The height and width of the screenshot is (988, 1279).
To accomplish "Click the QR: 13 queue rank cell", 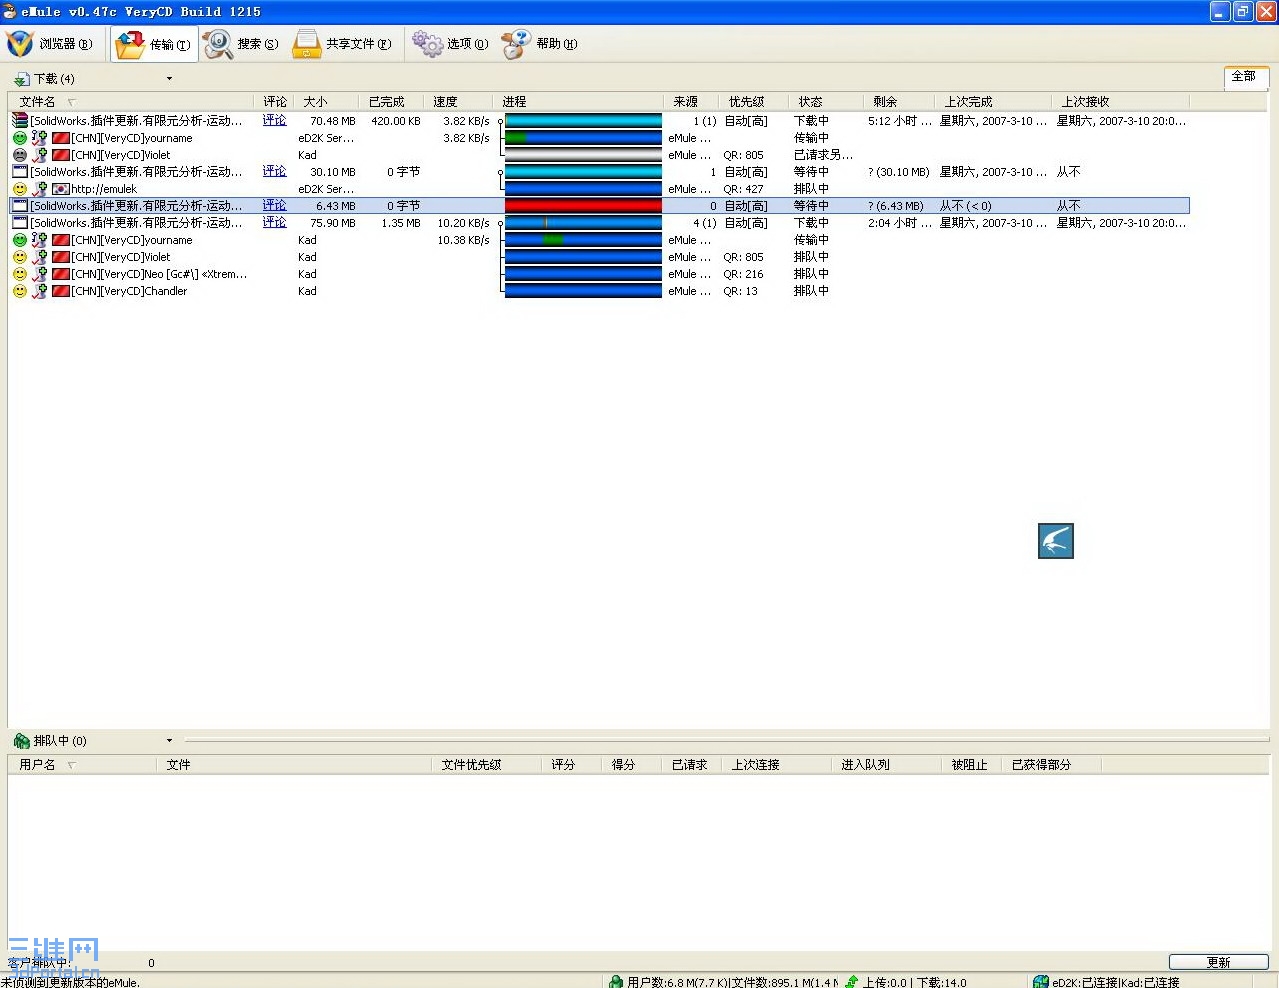I will [x=741, y=291].
